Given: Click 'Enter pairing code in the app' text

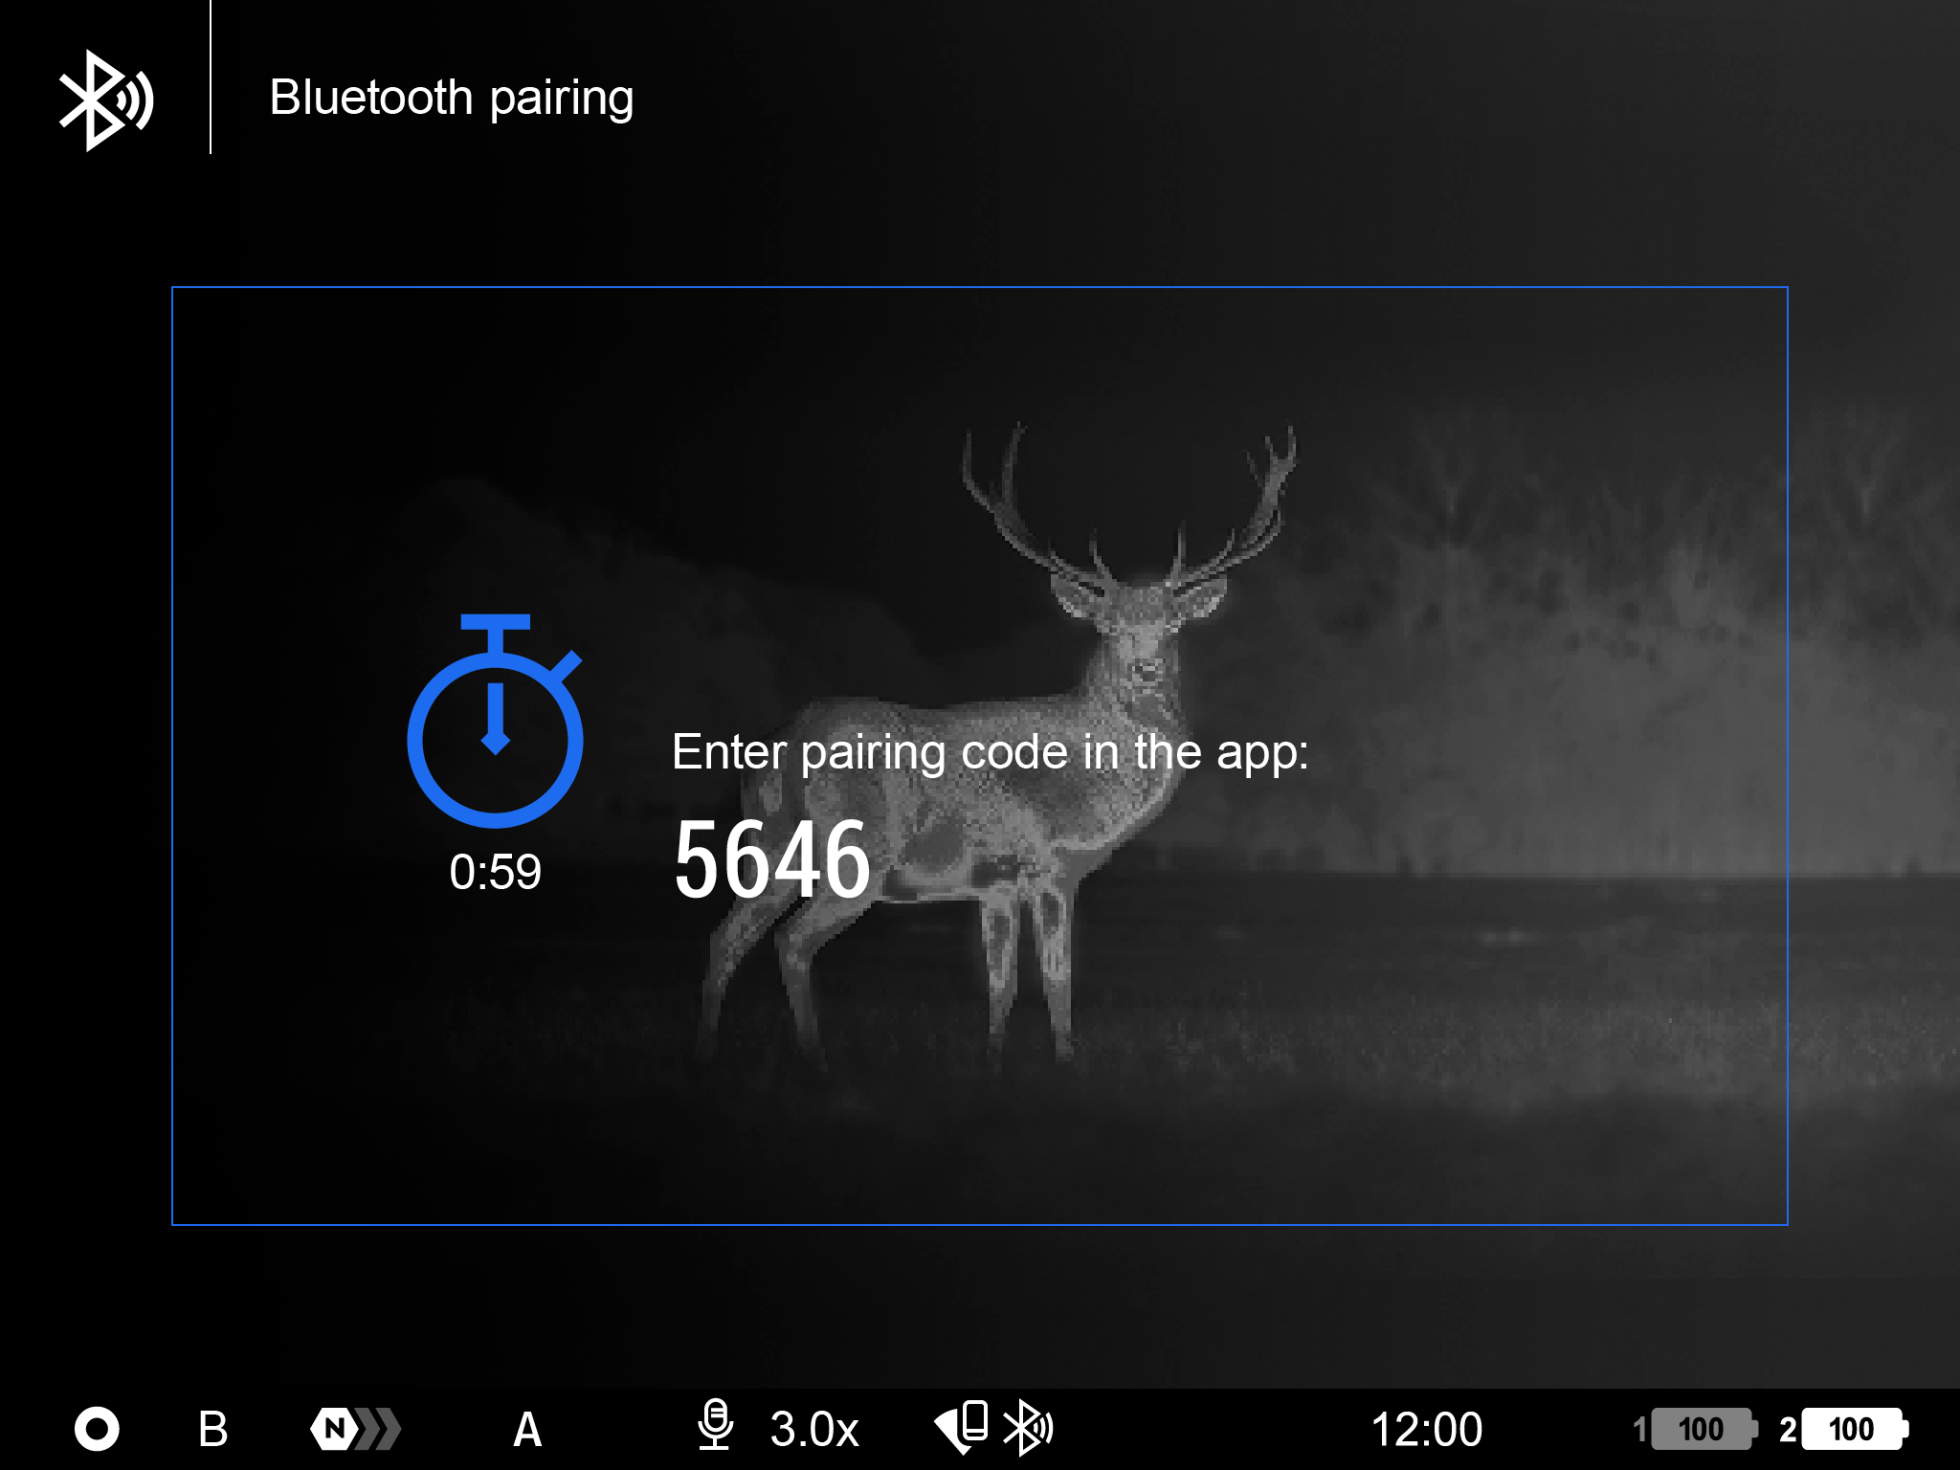Looking at the screenshot, I should pyautogui.click(x=989, y=752).
